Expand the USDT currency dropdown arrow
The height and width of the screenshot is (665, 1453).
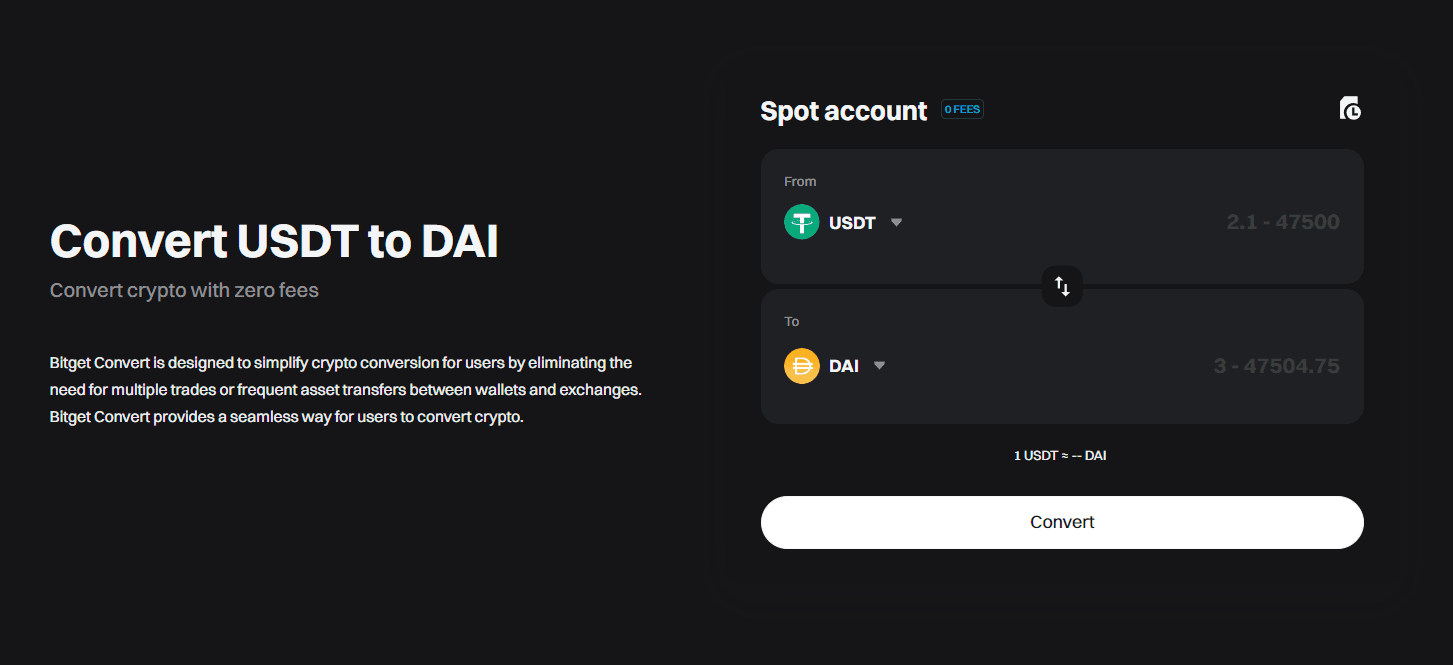896,222
